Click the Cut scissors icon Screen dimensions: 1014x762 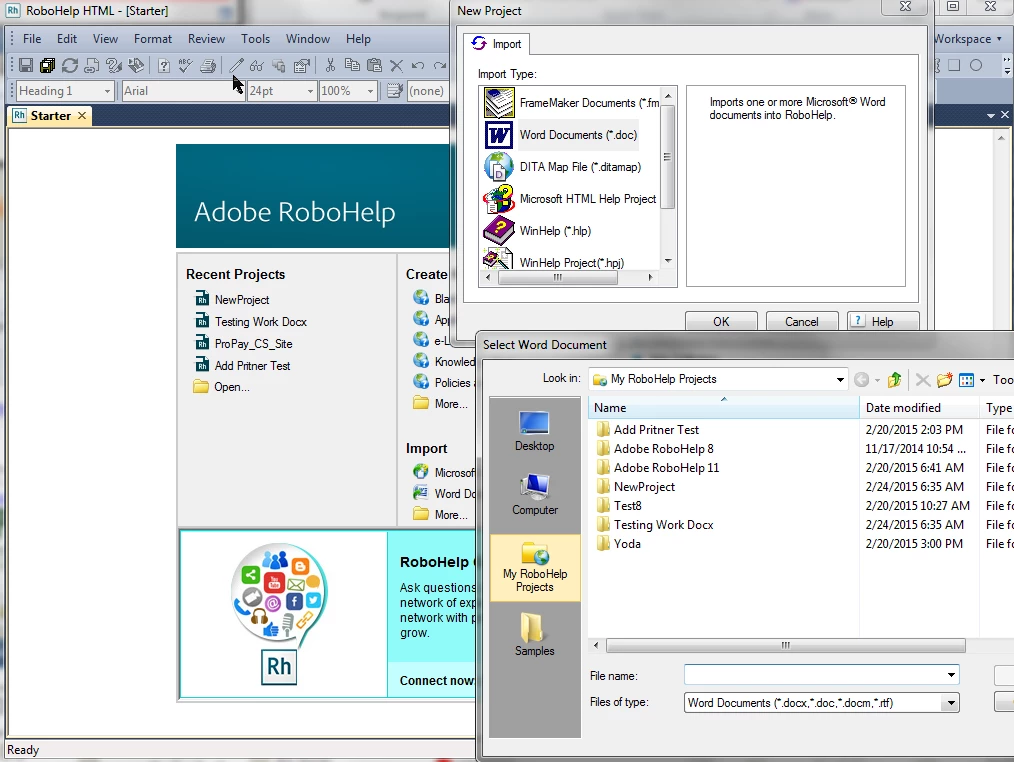tap(330, 65)
